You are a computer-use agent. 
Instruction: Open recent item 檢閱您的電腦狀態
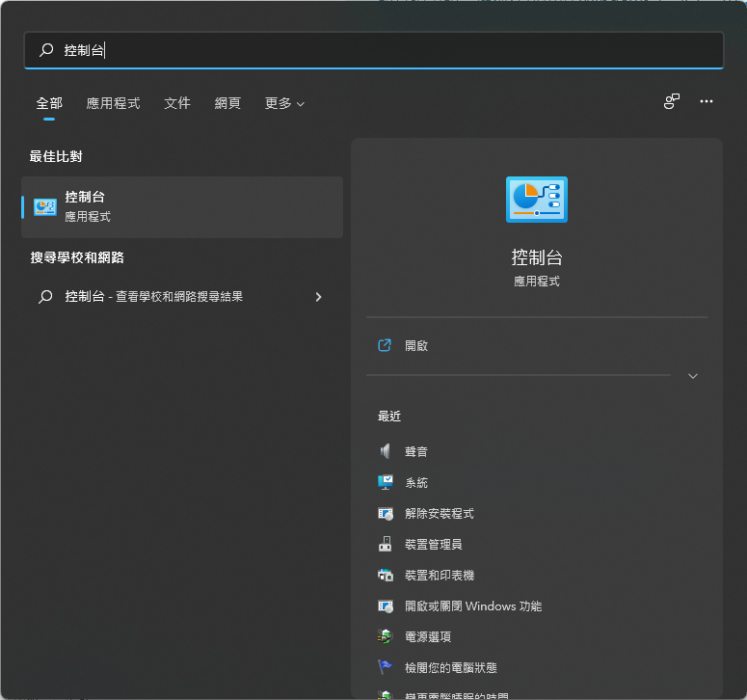point(451,668)
